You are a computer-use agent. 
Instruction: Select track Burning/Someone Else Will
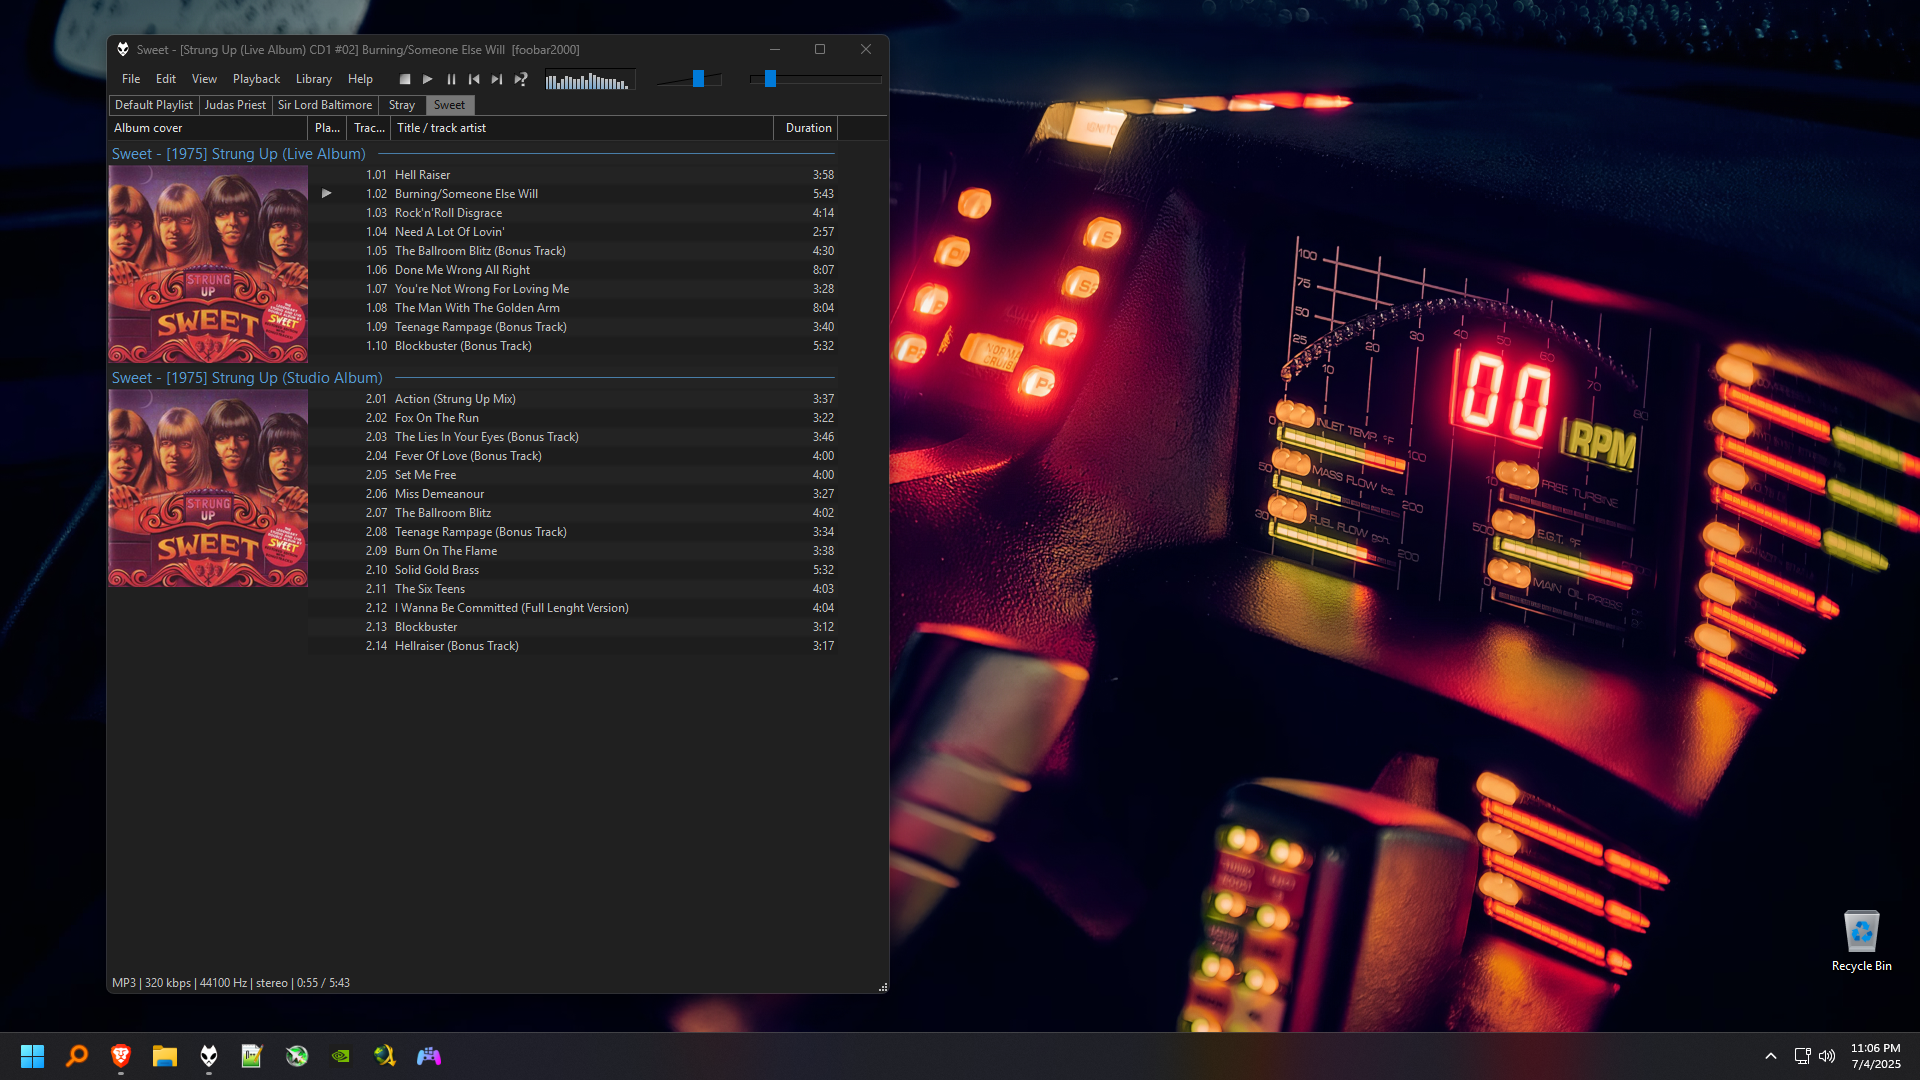coord(573,194)
